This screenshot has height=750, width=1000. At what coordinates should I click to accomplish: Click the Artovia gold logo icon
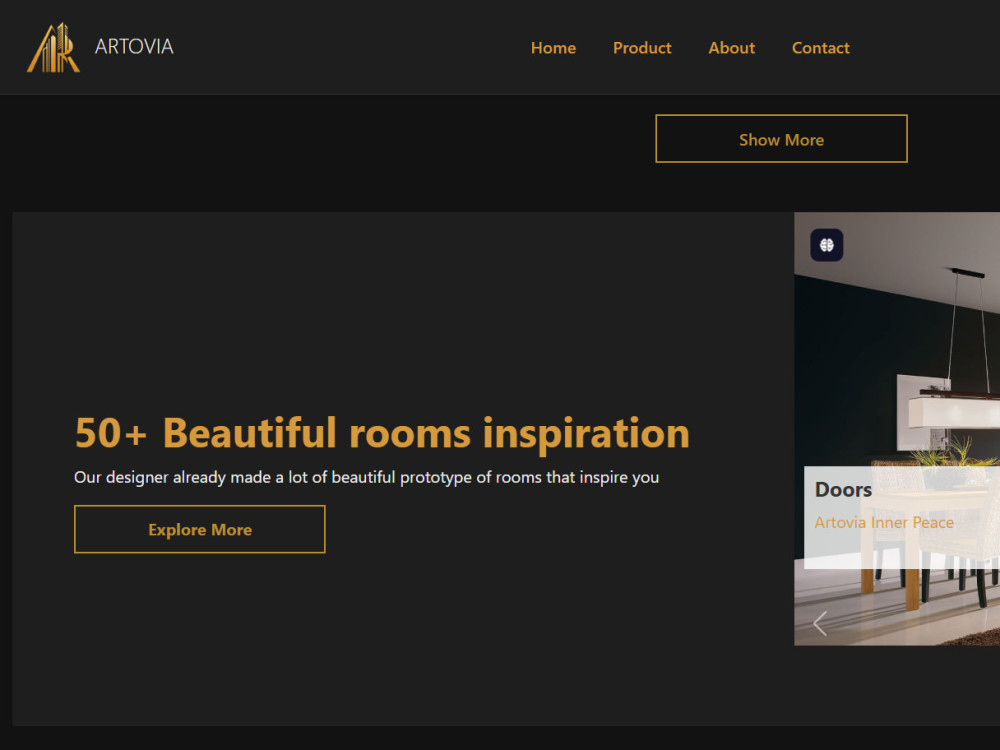[53, 47]
